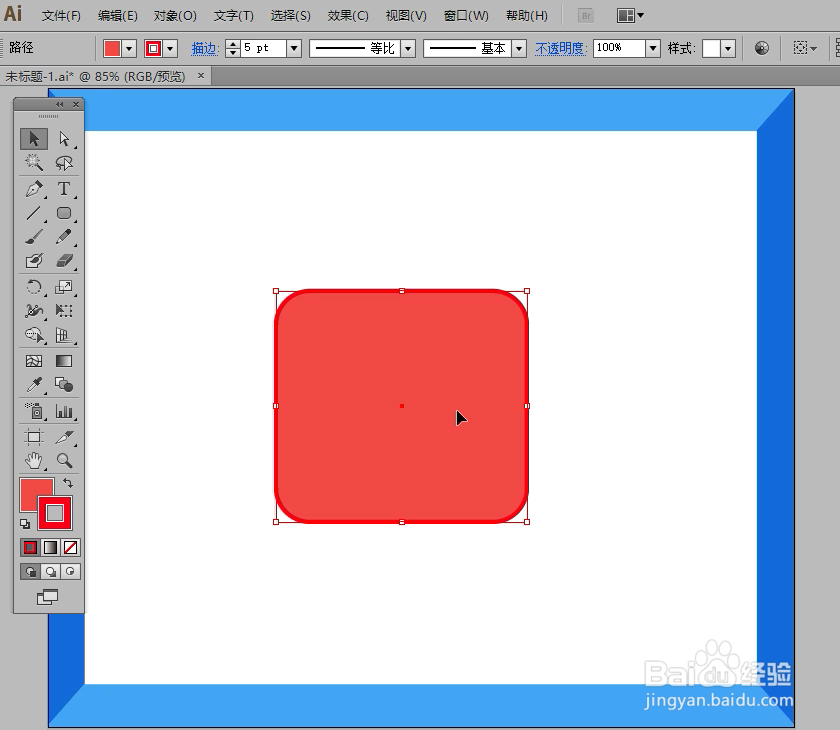
Task: Open variable width profile dropdown 等比
Action: 408,49
